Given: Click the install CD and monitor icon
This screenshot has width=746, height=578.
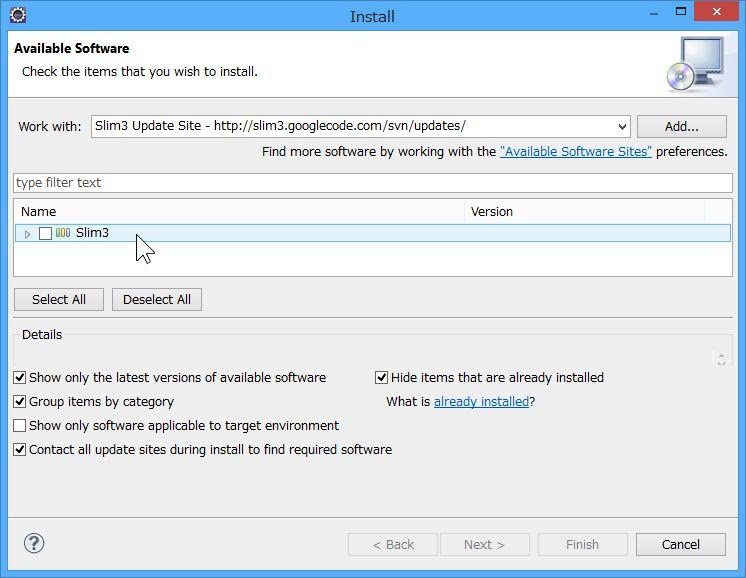Looking at the screenshot, I should 694,64.
